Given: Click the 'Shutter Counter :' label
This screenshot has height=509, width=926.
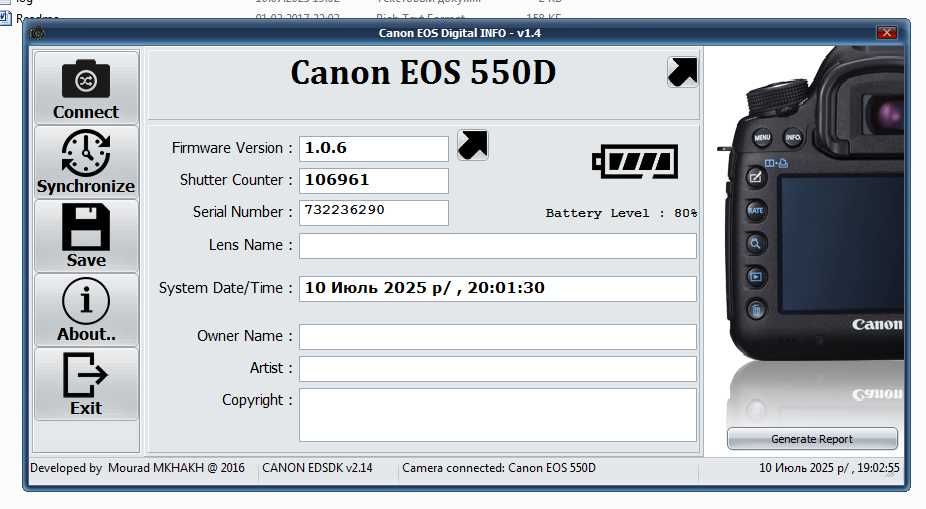Looking at the screenshot, I should click(x=236, y=180).
